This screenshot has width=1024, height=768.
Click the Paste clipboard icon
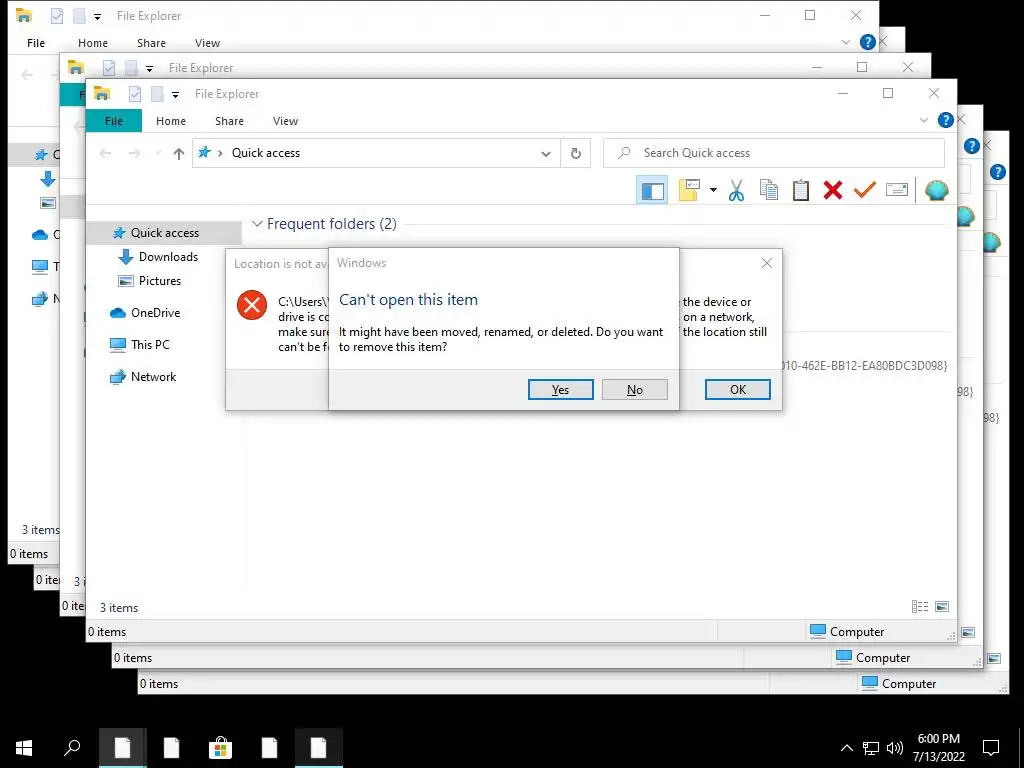pyautogui.click(x=801, y=191)
